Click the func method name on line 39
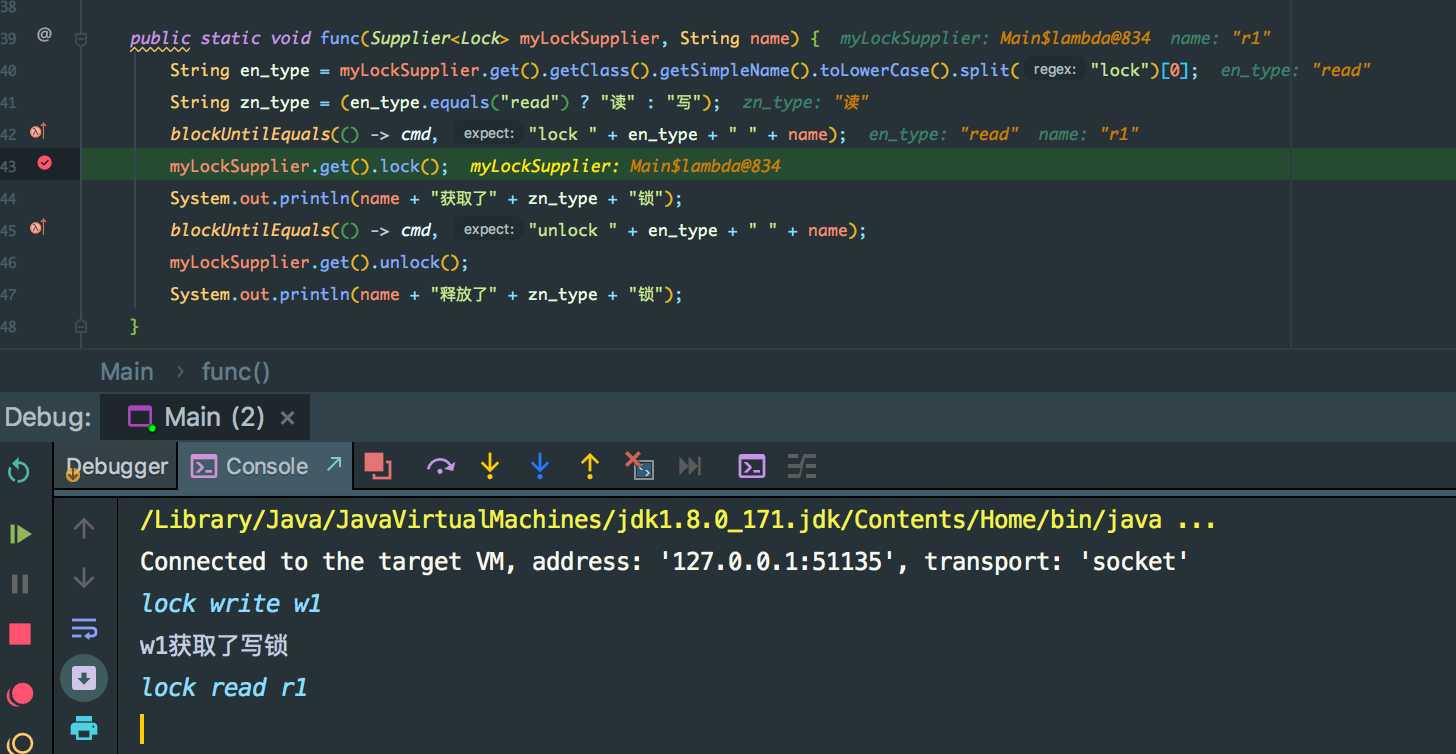The height and width of the screenshot is (754, 1456). click(339, 38)
